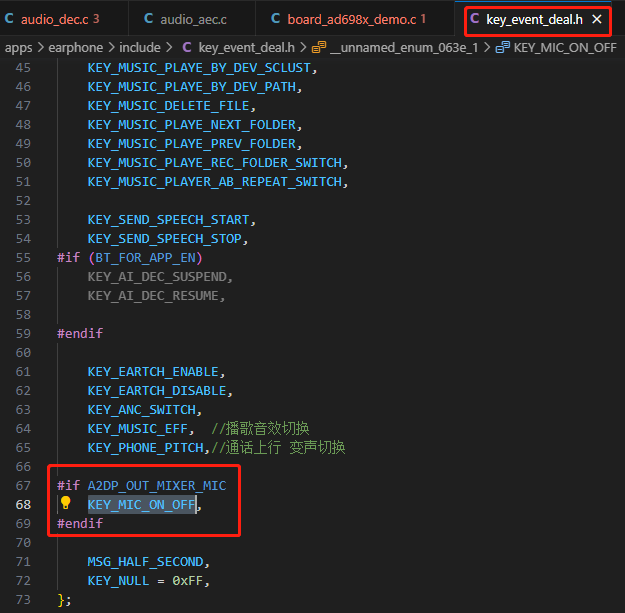
Task: Click KEY_MUSIC_PLAYE_BY_DEV_SCLUST on line 45
Action: (199, 68)
